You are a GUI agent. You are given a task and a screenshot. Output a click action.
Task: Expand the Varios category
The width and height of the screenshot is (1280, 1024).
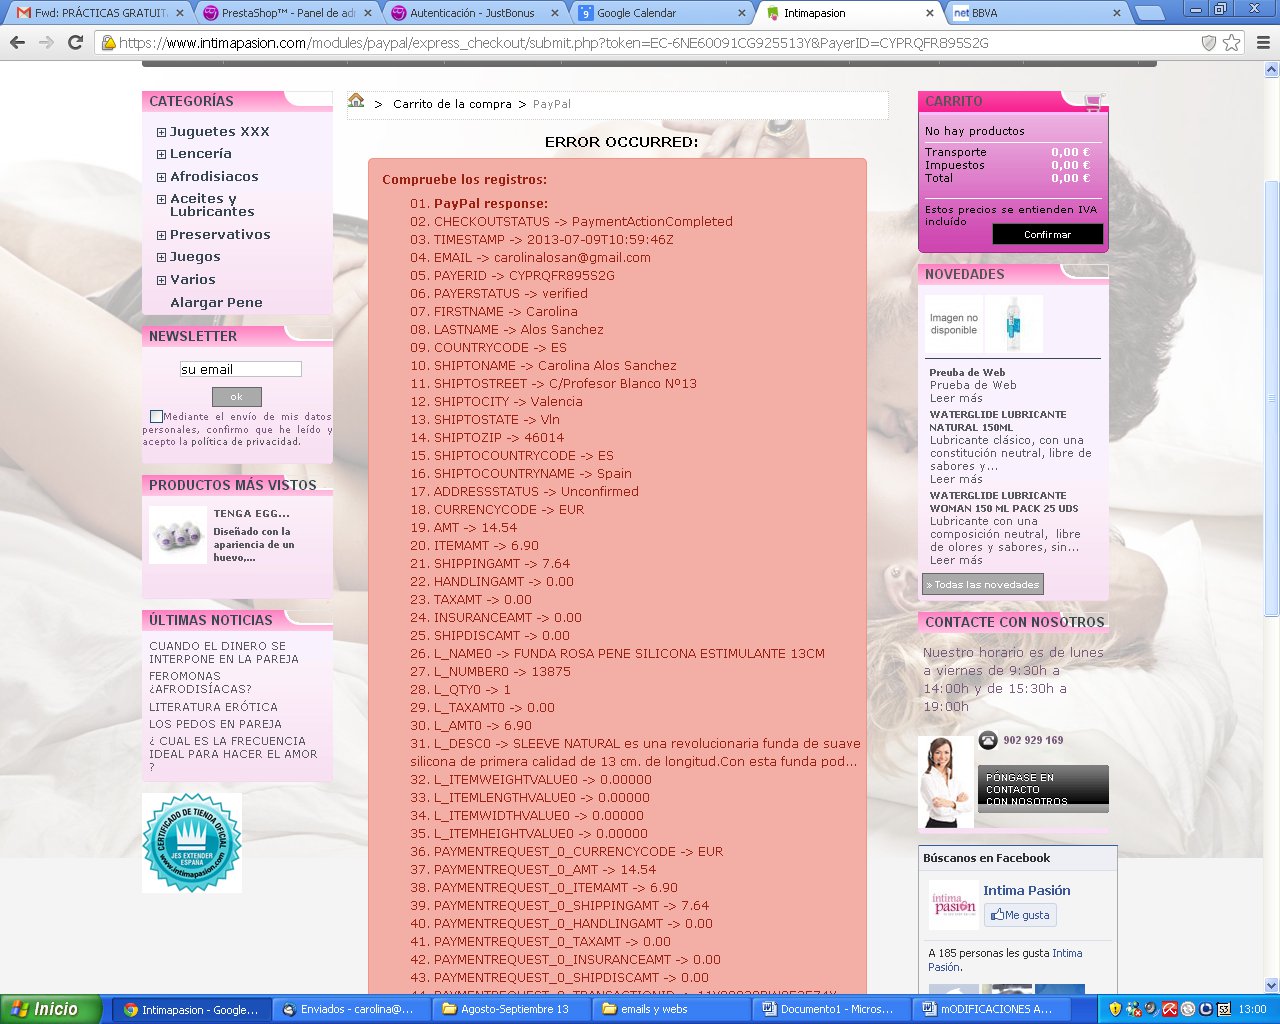(161, 280)
